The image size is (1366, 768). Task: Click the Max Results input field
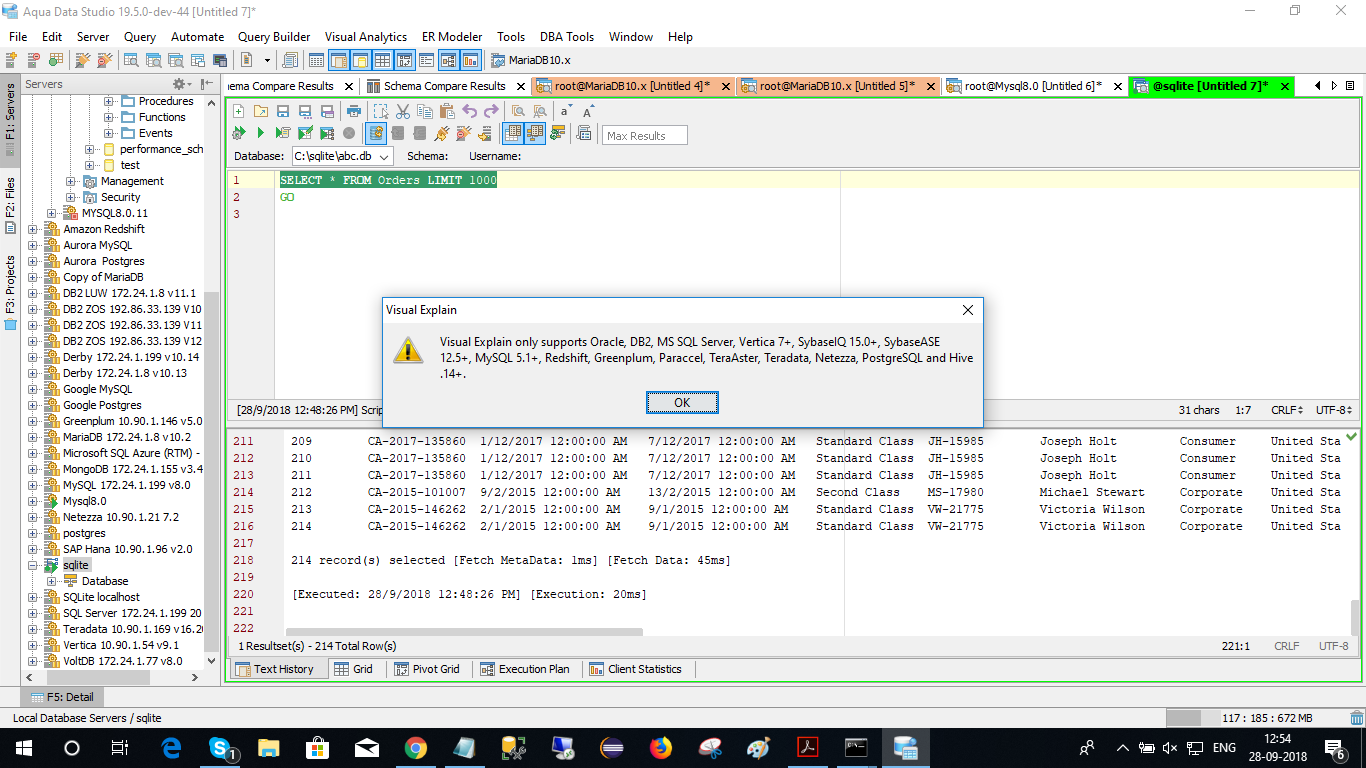point(645,136)
